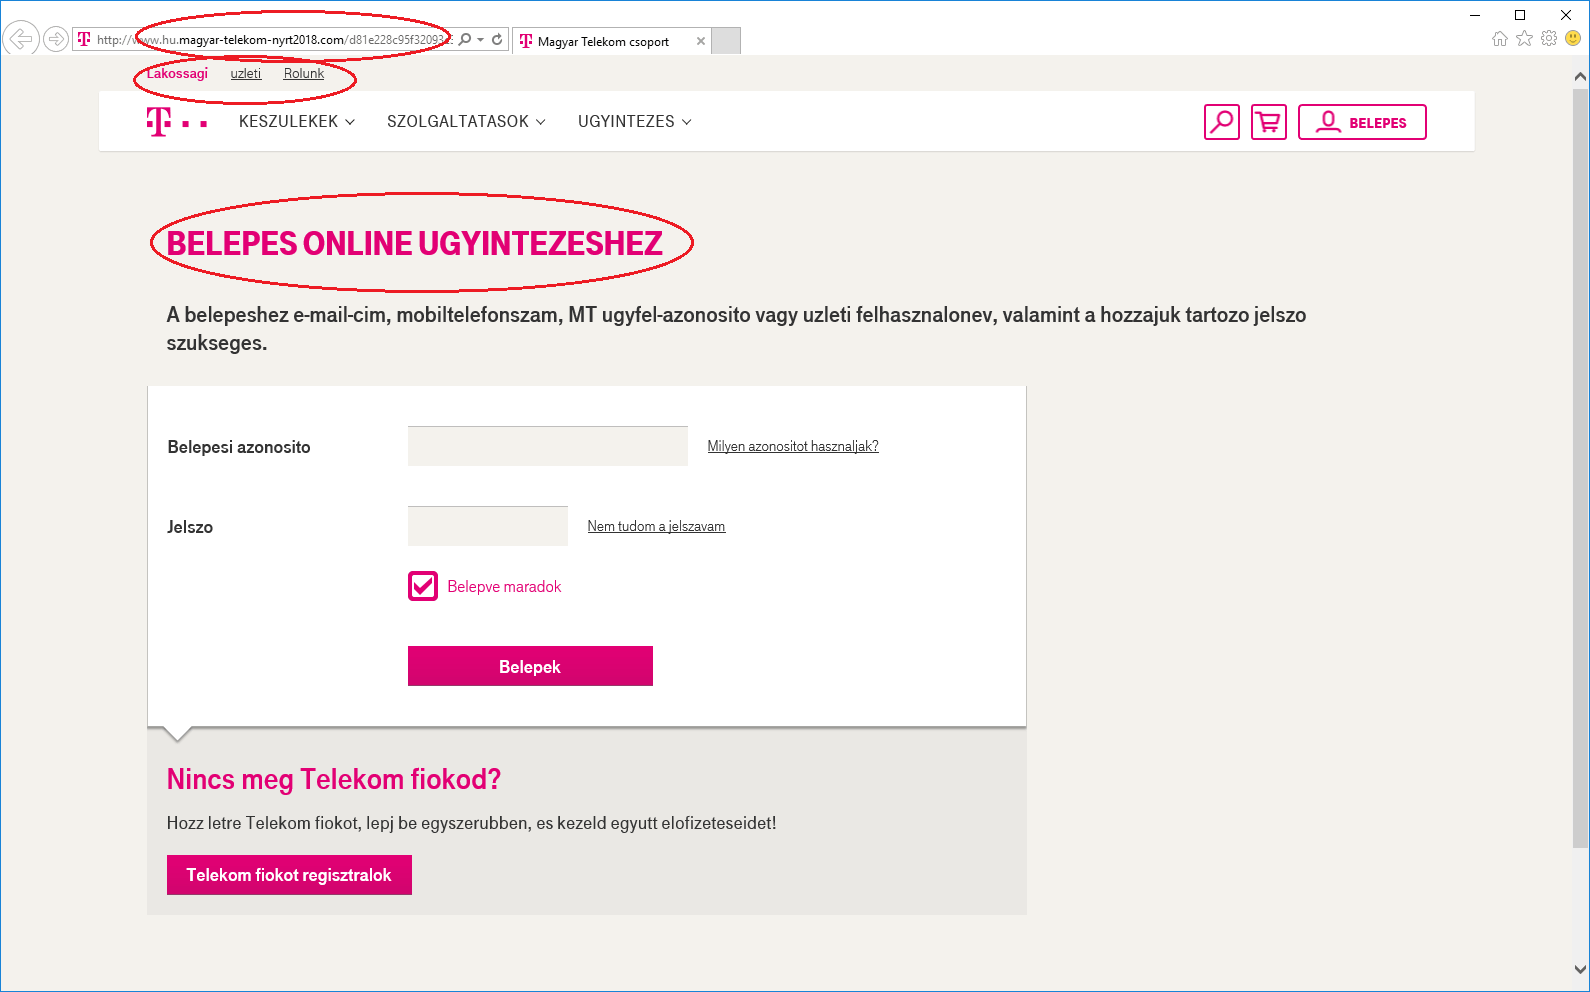The height and width of the screenshot is (992, 1590).
Task: Click the scroll down arrow of scrollbar
Action: [1580, 969]
